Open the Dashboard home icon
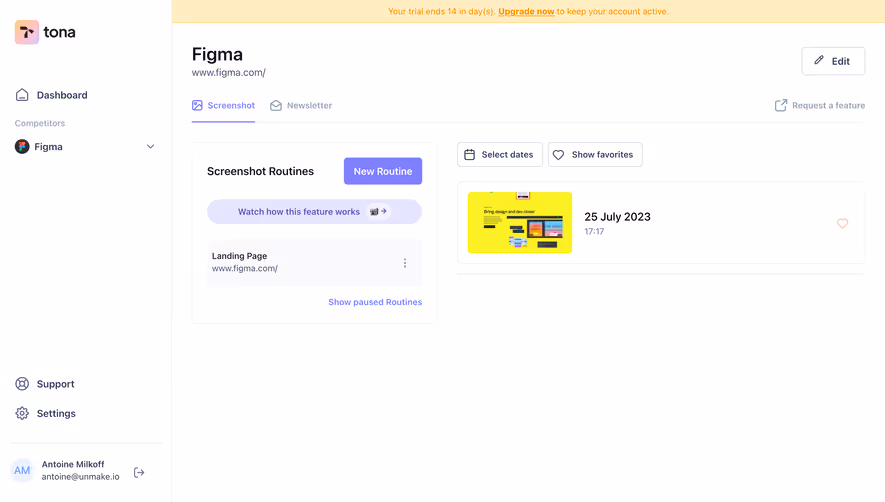Screen dimensions: 885x502 coord(22,95)
